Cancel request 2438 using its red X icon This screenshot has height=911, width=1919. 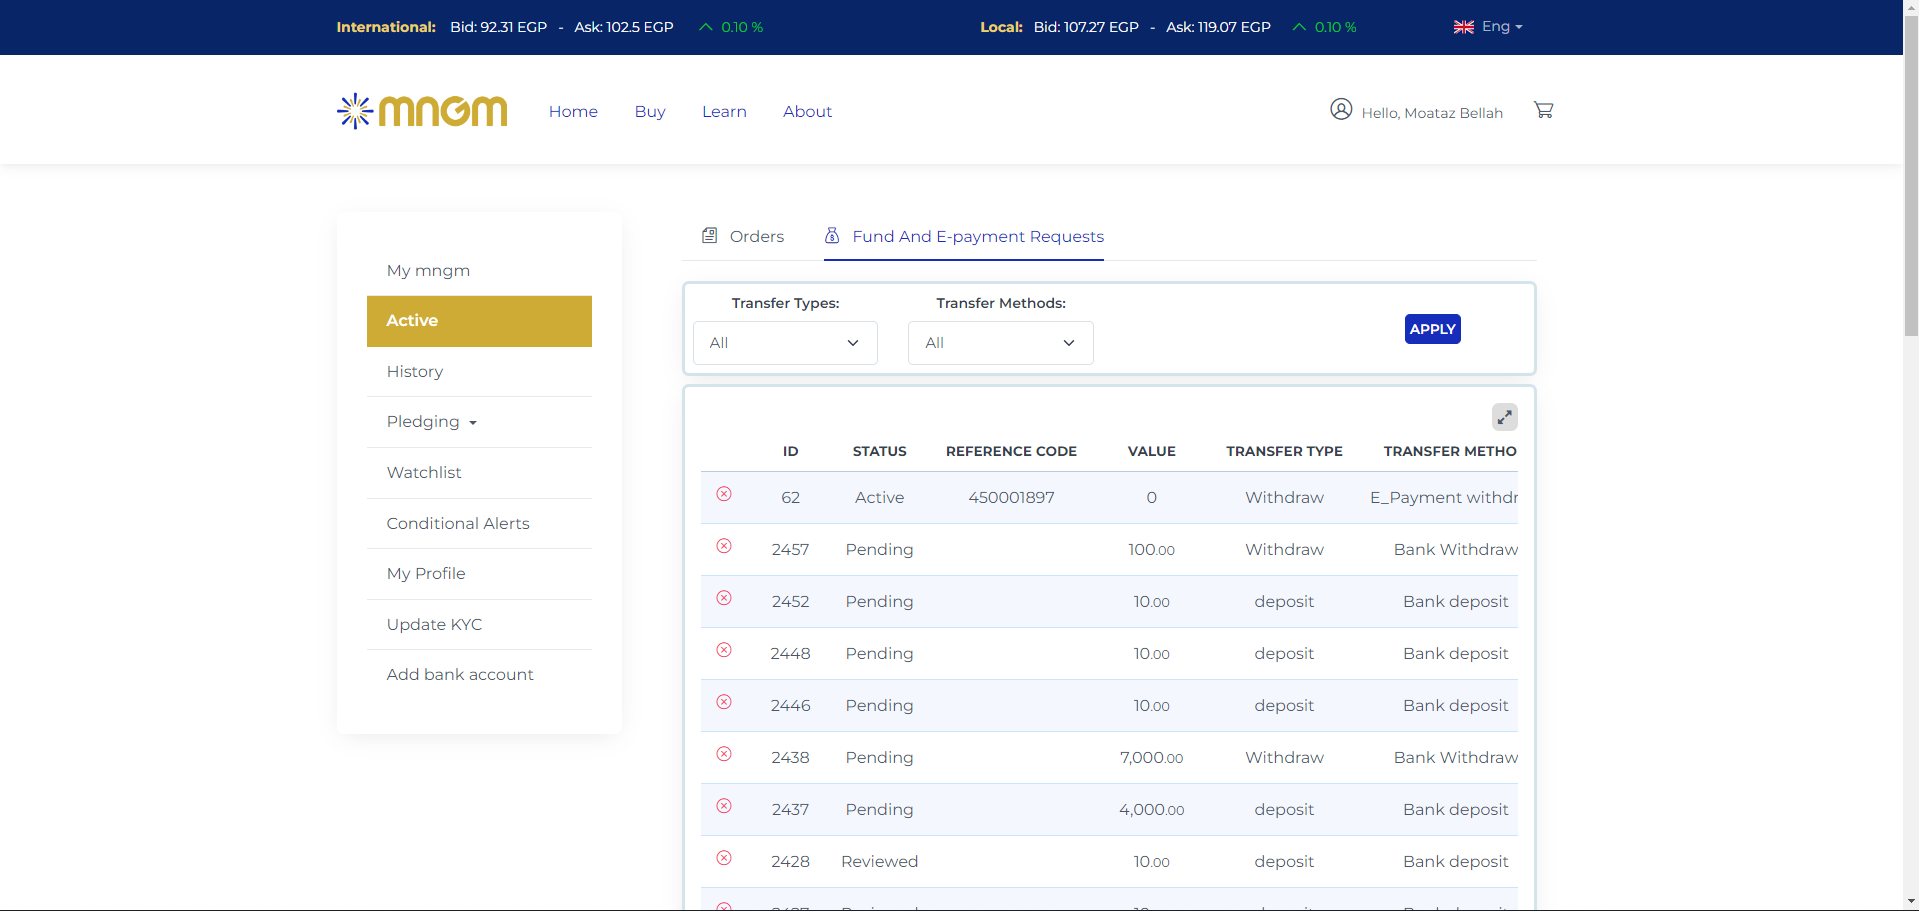point(724,754)
